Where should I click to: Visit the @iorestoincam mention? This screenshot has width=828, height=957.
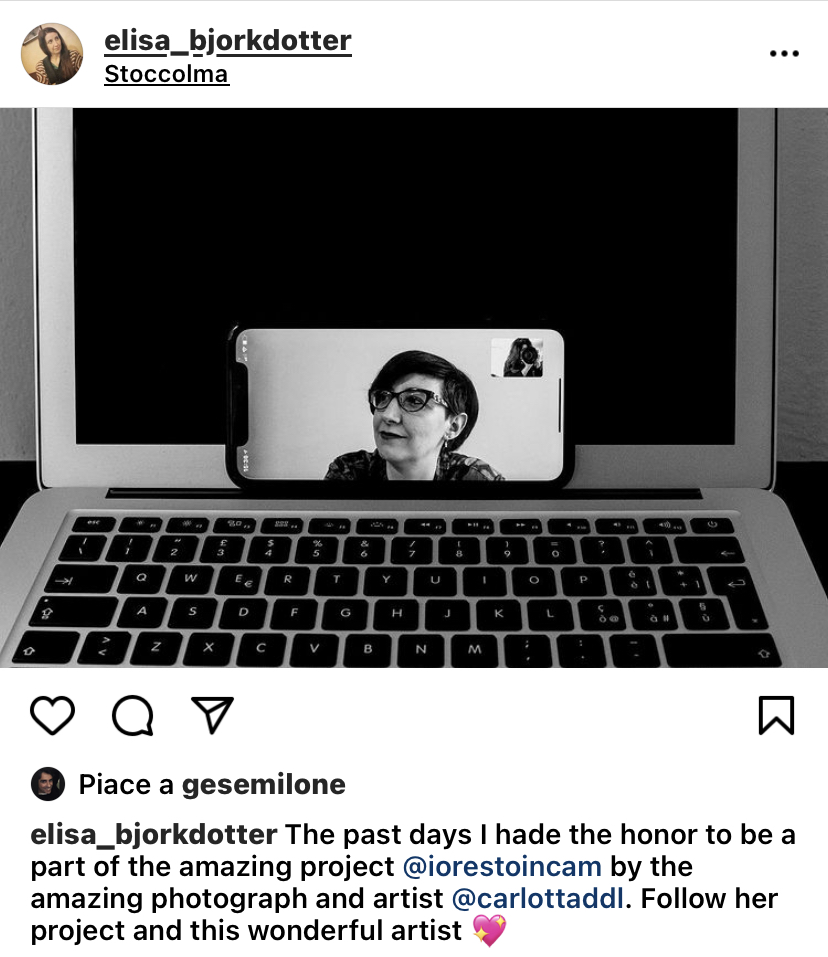(x=502, y=867)
